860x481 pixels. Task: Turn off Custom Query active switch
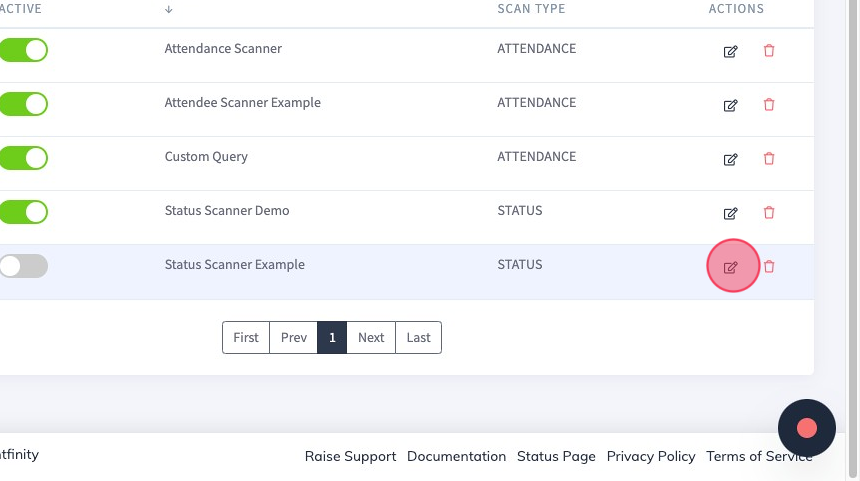click(24, 158)
